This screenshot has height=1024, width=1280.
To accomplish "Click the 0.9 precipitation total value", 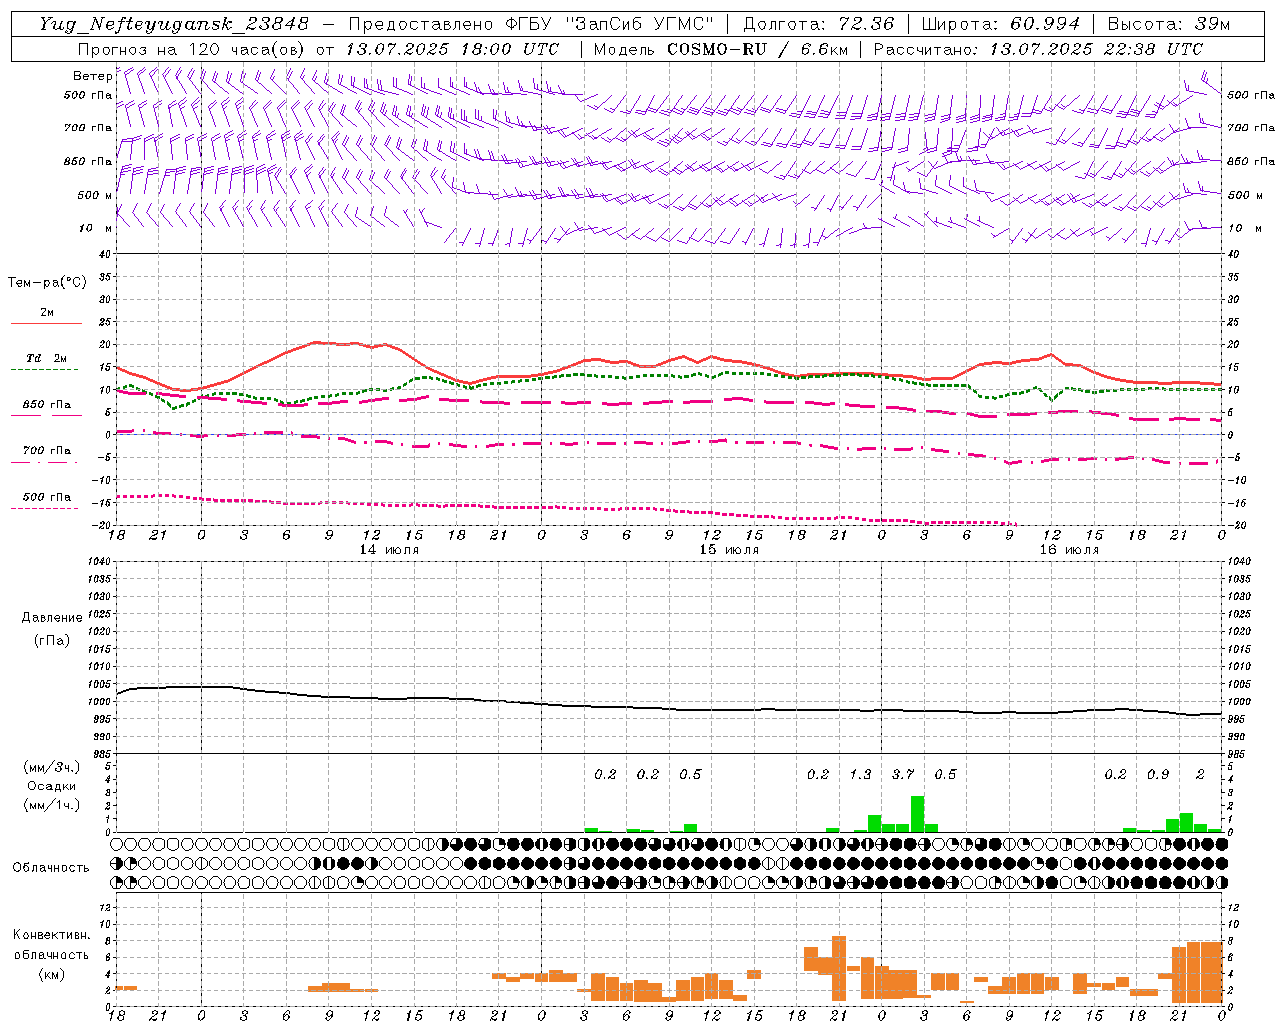I will 1158,774.
